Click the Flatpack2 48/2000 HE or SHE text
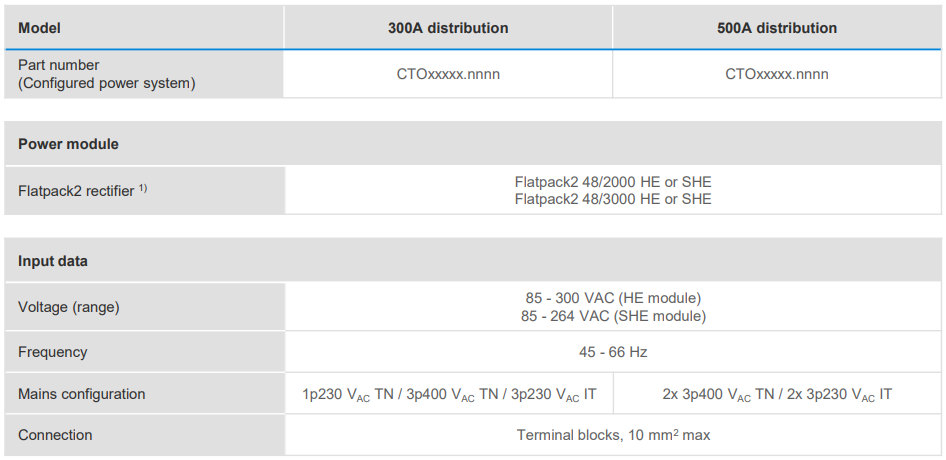Viewport: 946px width, 460px height. (613, 182)
